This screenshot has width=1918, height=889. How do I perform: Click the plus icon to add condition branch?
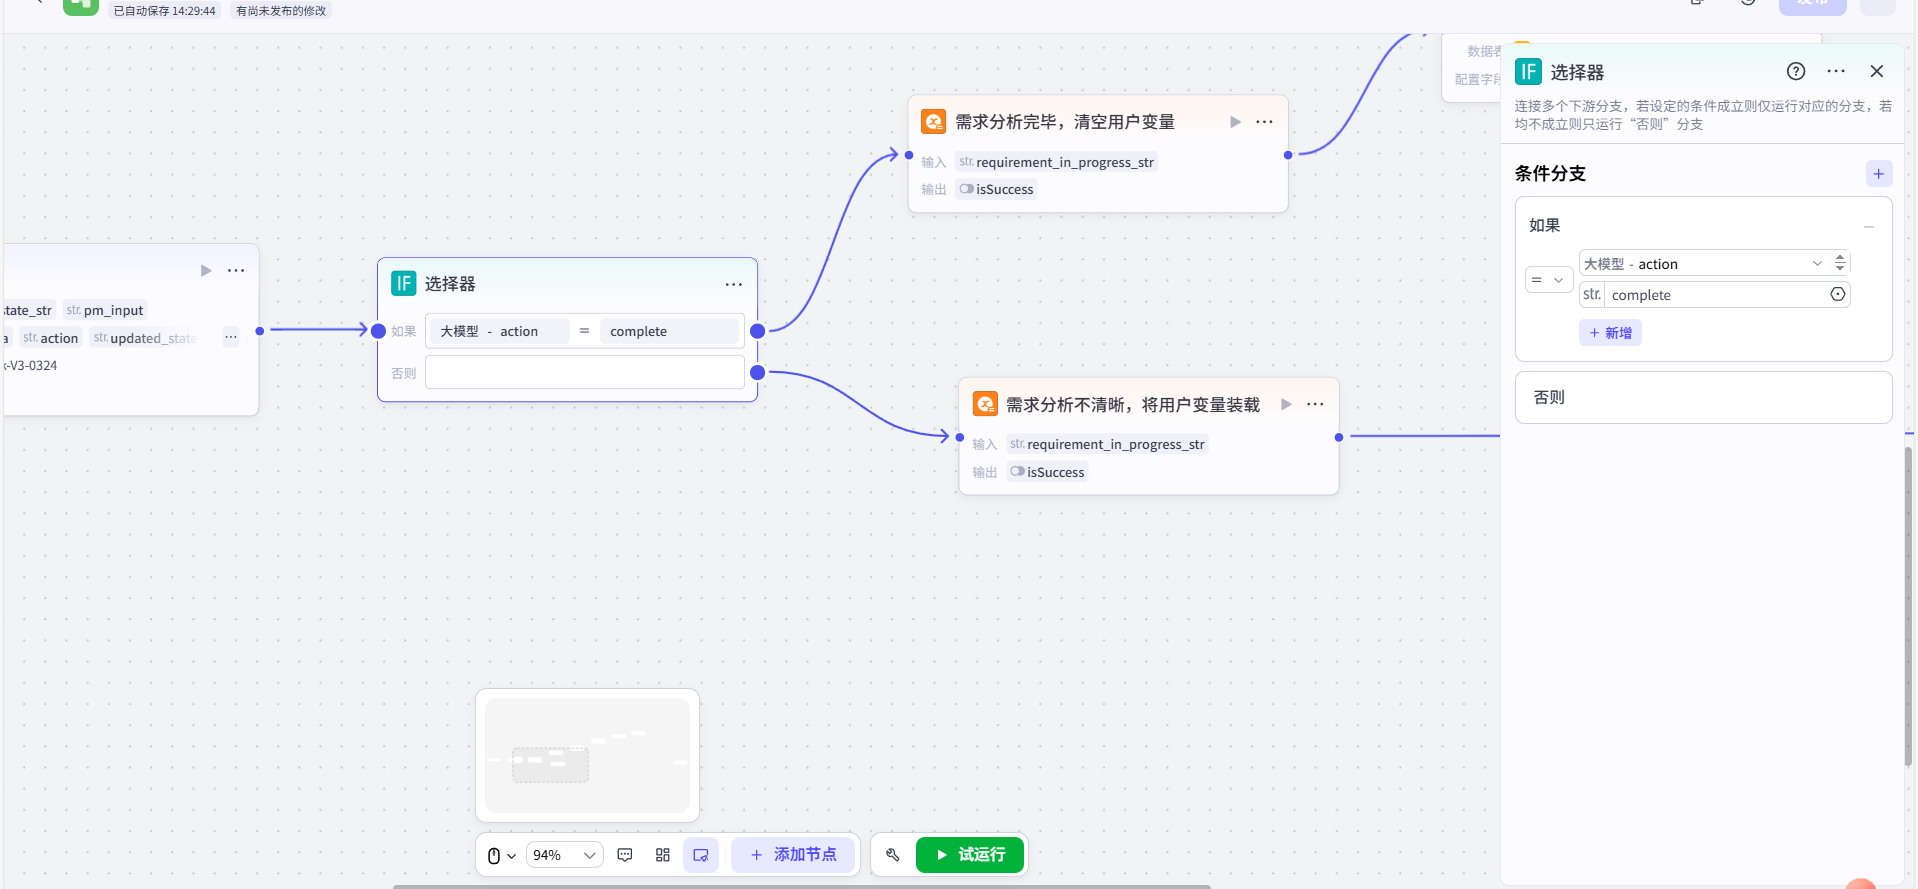tap(1878, 174)
